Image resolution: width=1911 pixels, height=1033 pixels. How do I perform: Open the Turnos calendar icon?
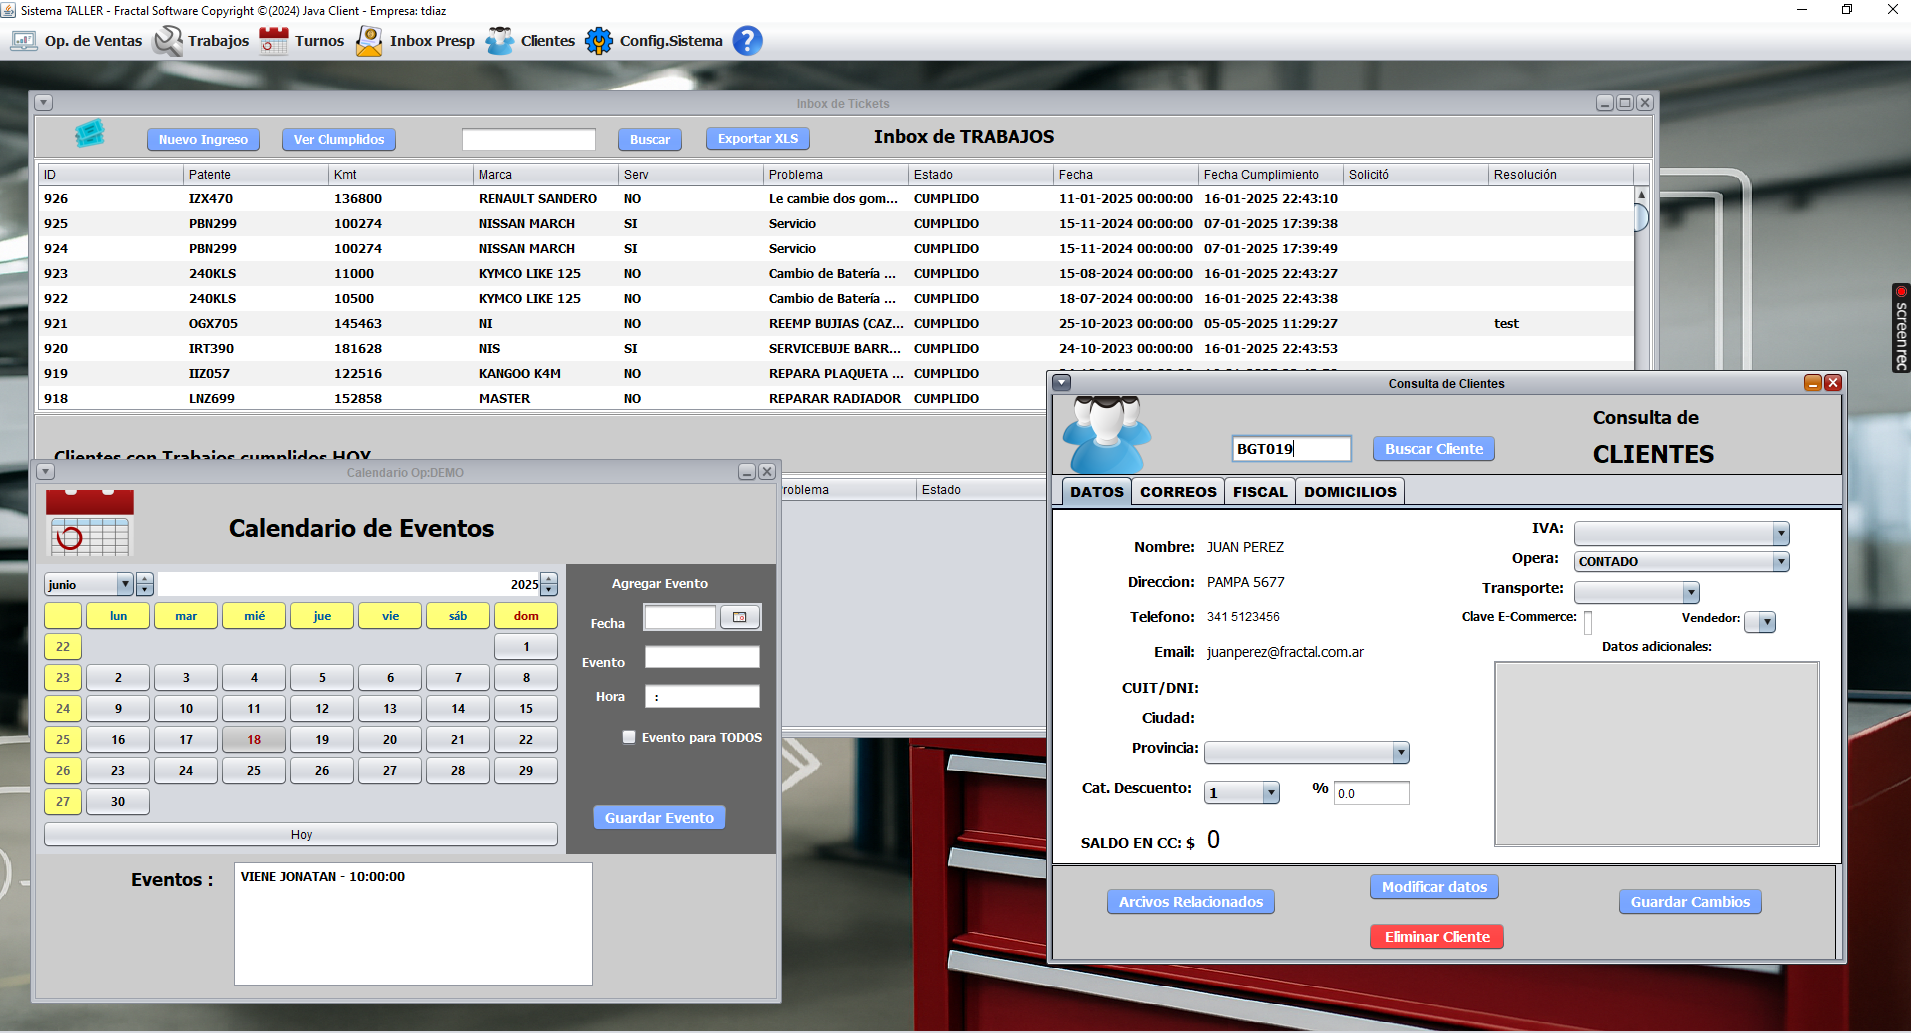coord(274,41)
